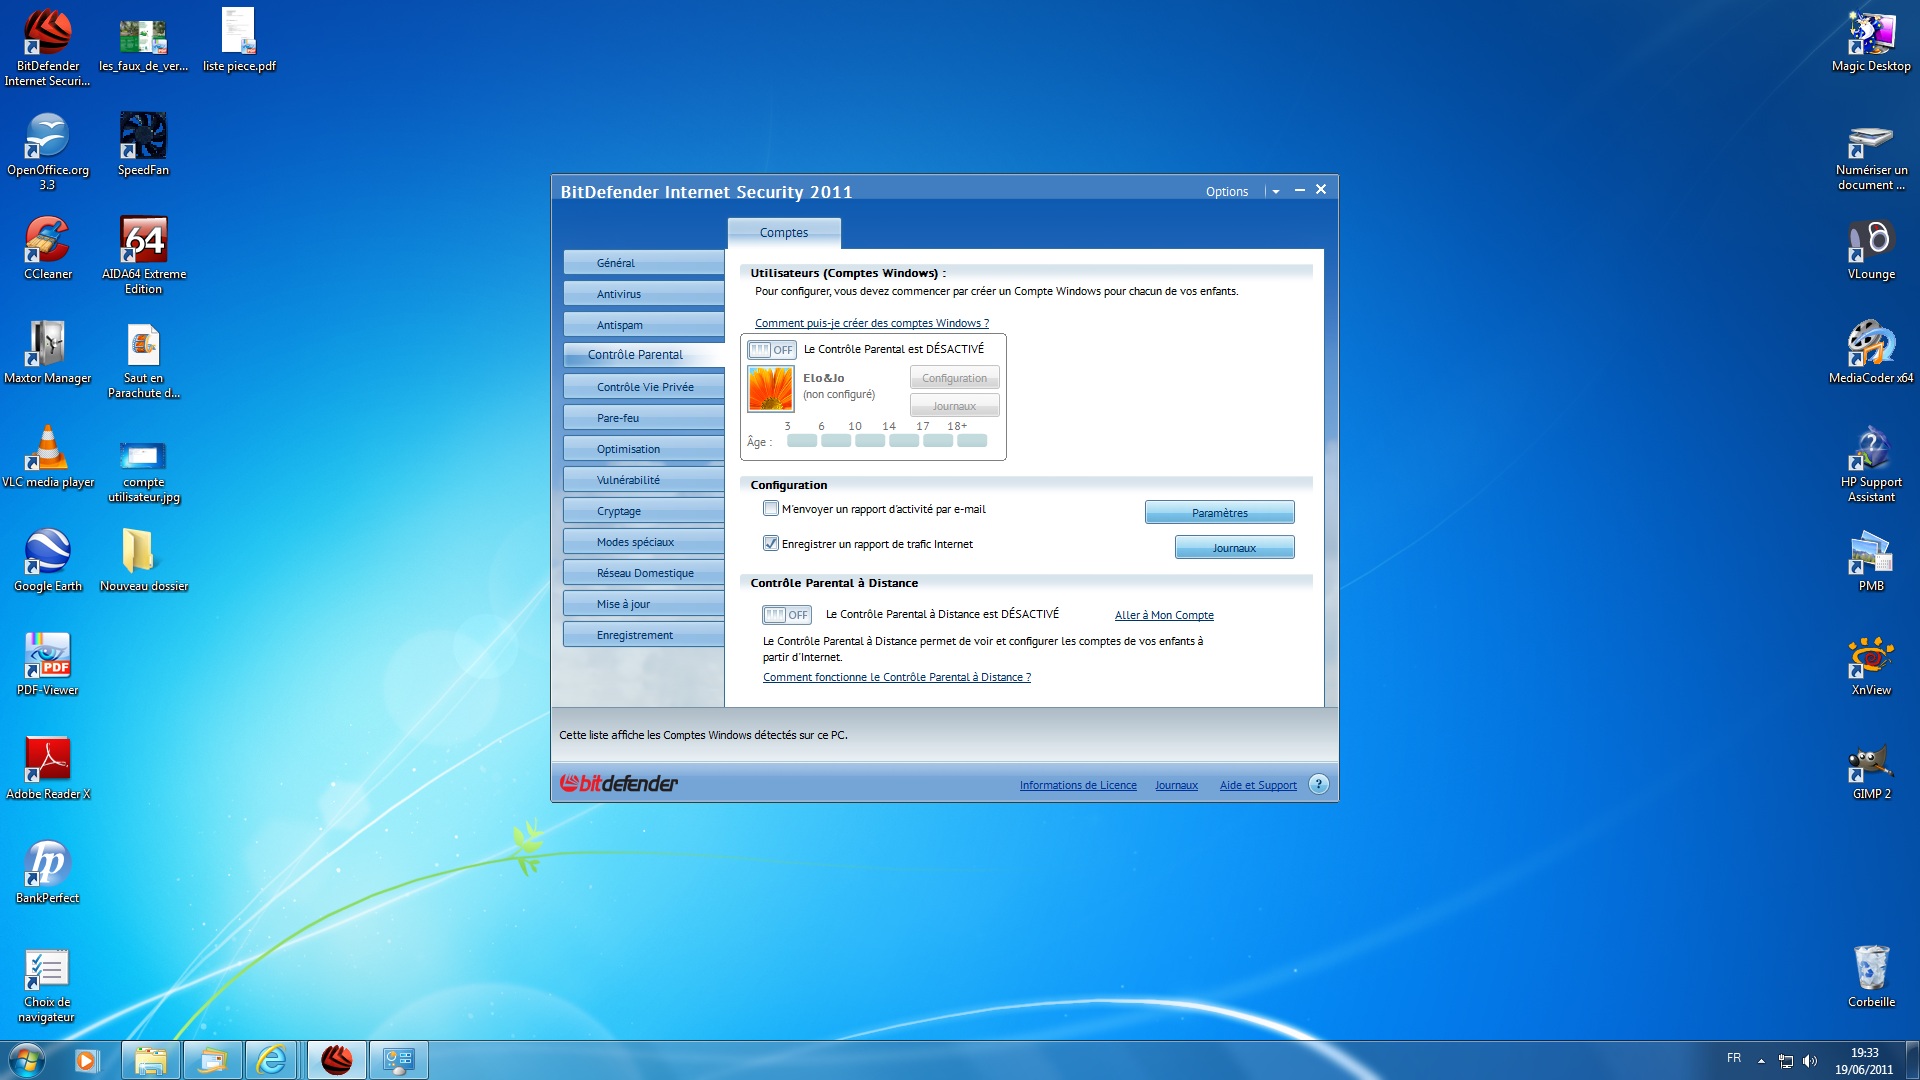The image size is (1920, 1080).
Task: Select Contrôle Vie Privée section
Action: (x=644, y=386)
